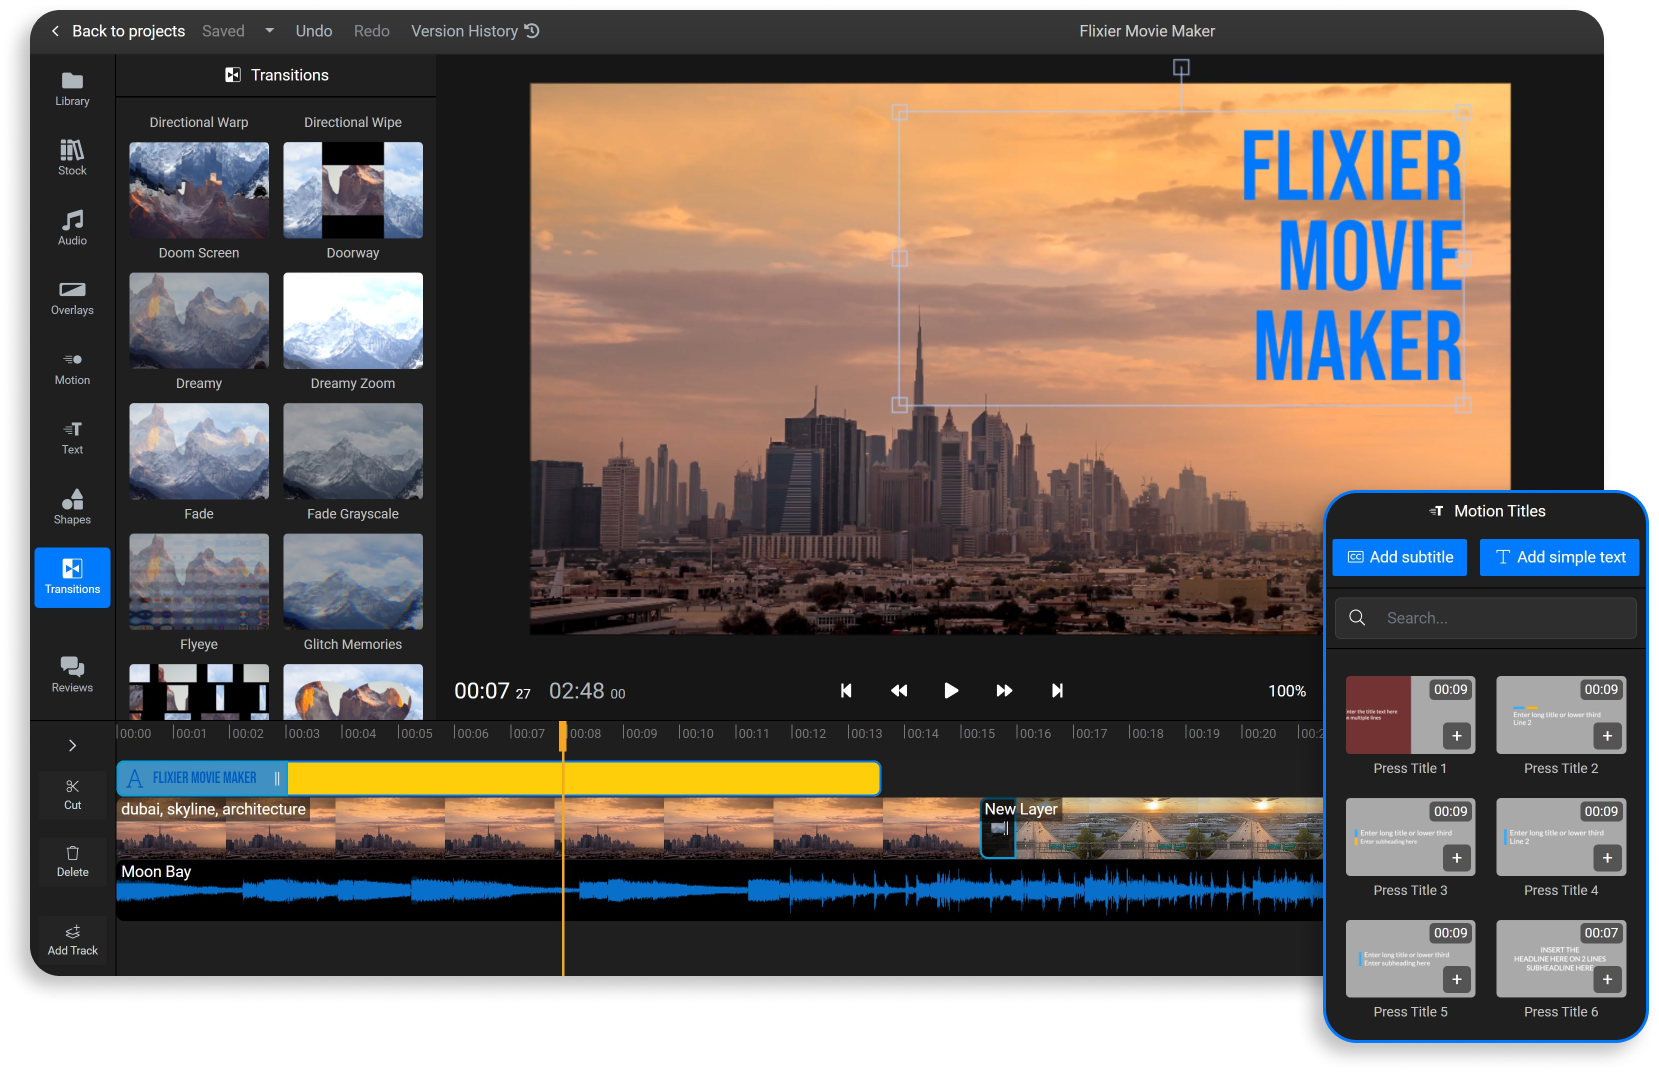The width and height of the screenshot is (1659, 1073).
Task: Open the Text panel
Action: point(71,437)
